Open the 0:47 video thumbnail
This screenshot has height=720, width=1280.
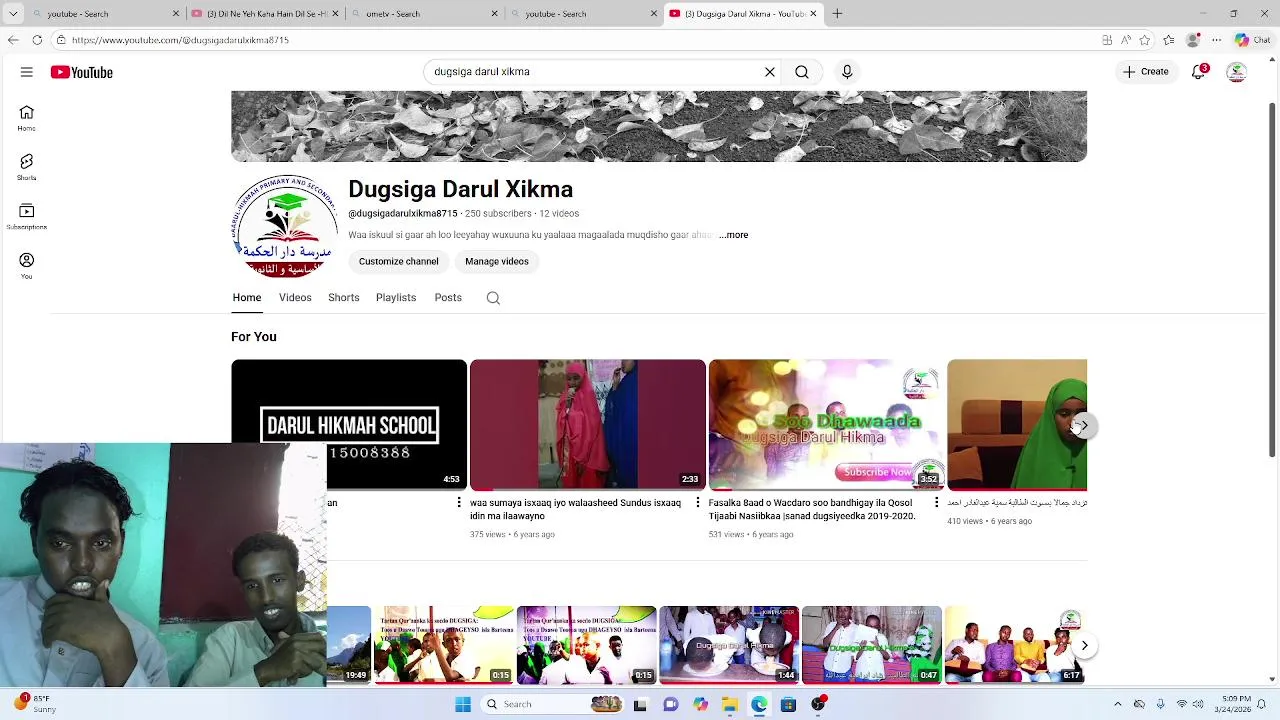872,645
